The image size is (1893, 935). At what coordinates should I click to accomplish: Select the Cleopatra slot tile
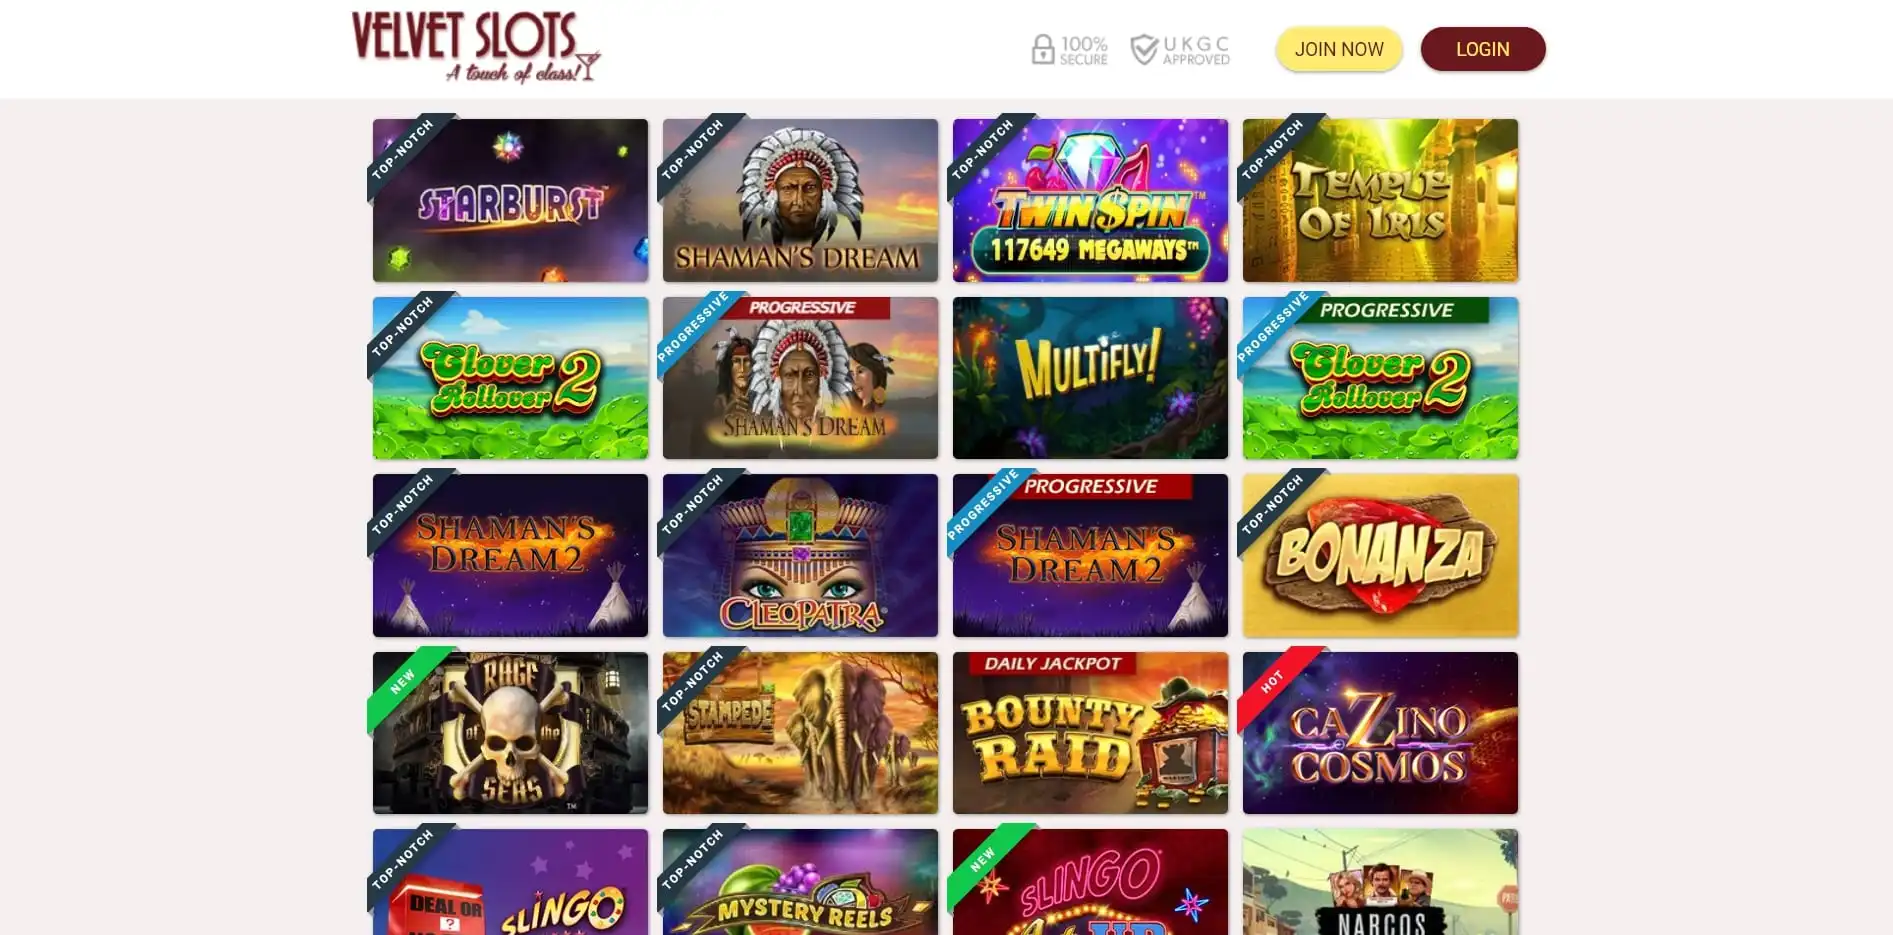800,555
